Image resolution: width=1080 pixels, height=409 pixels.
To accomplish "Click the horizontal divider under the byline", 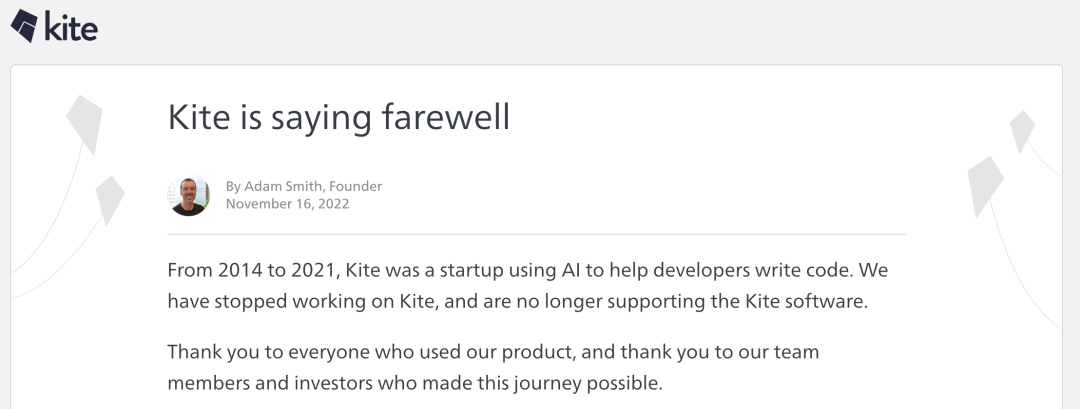I will (x=536, y=234).
